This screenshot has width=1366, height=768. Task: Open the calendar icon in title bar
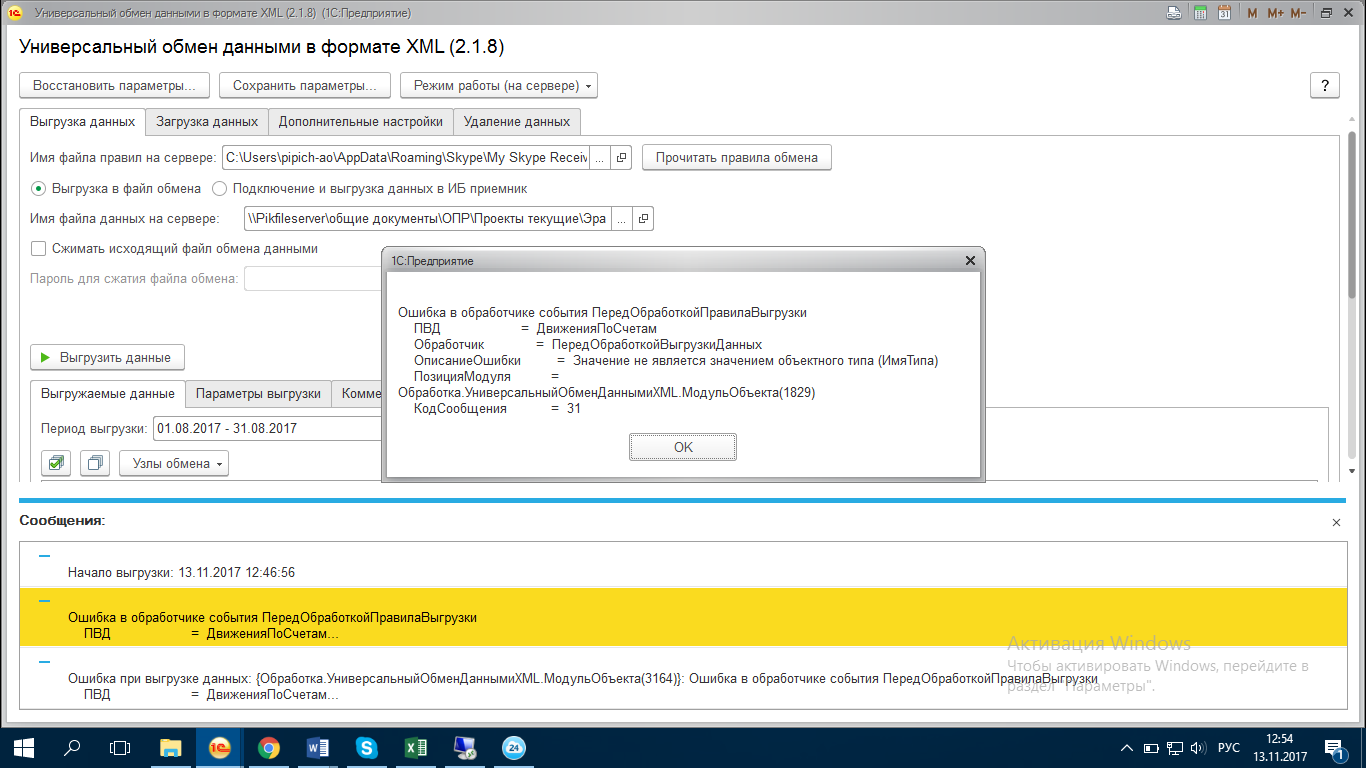click(1223, 13)
